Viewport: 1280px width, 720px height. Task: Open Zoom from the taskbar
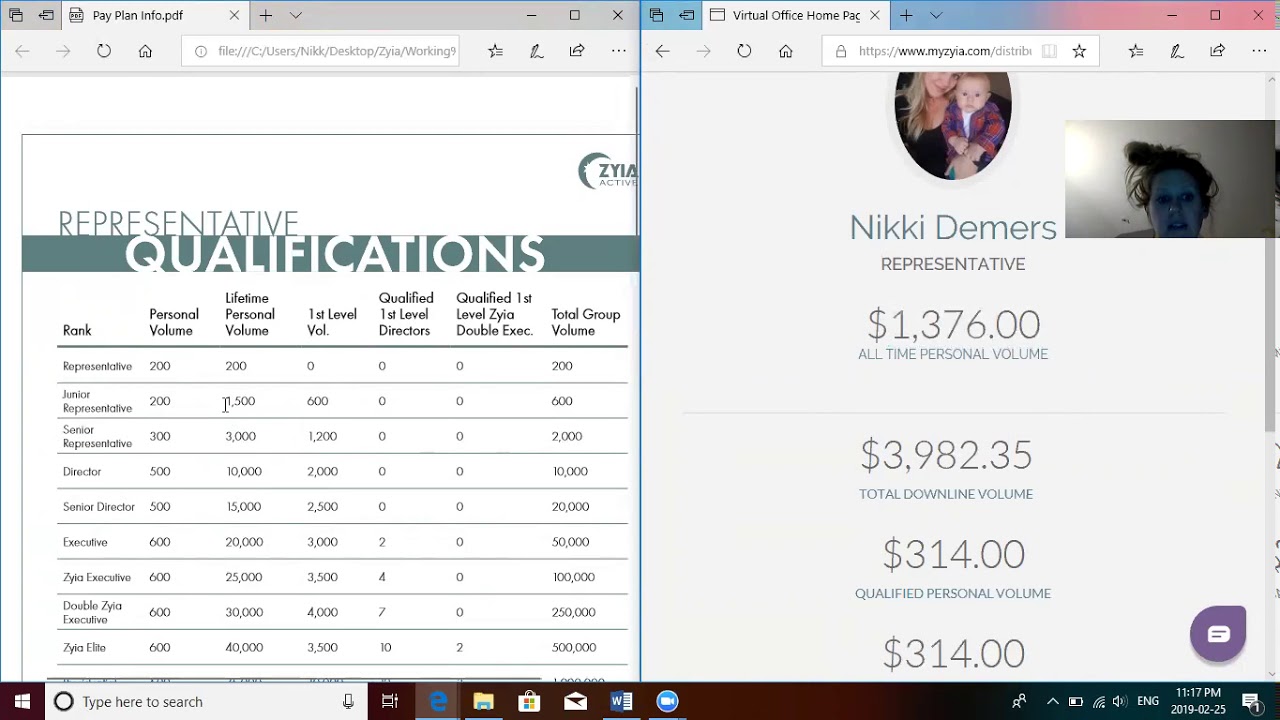[x=667, y=701]
